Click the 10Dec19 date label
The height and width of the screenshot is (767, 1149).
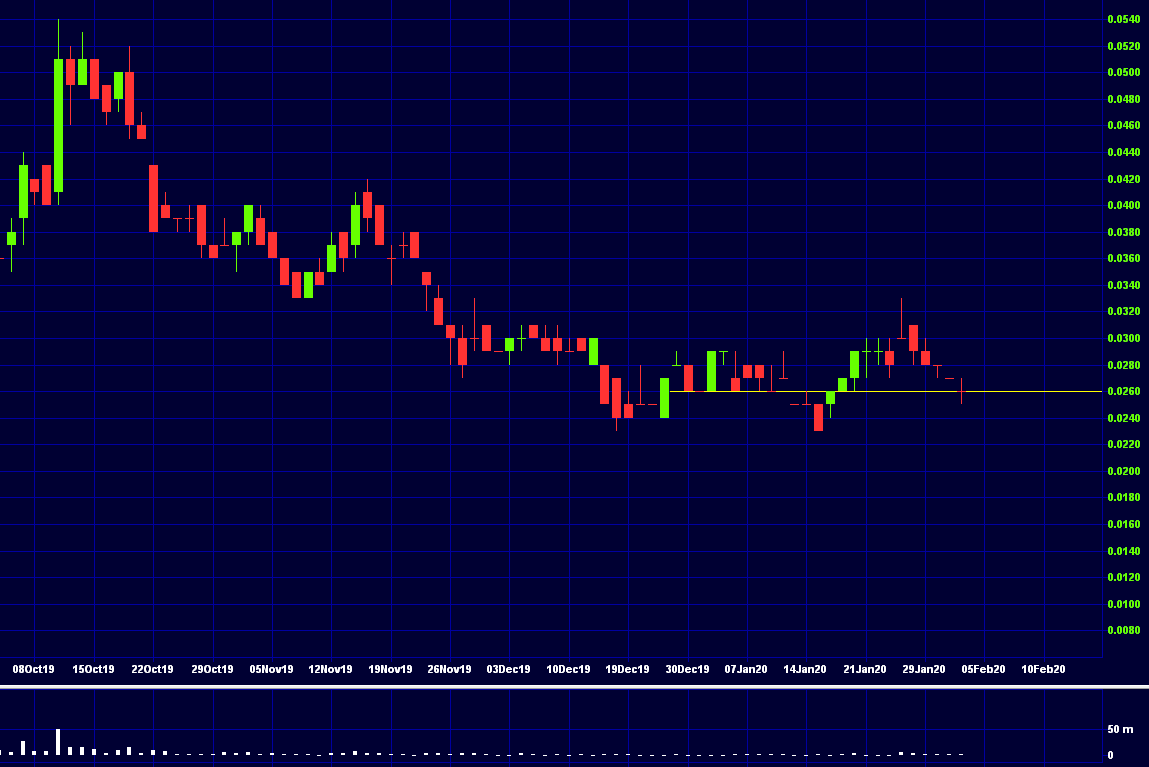pos(569,670)
